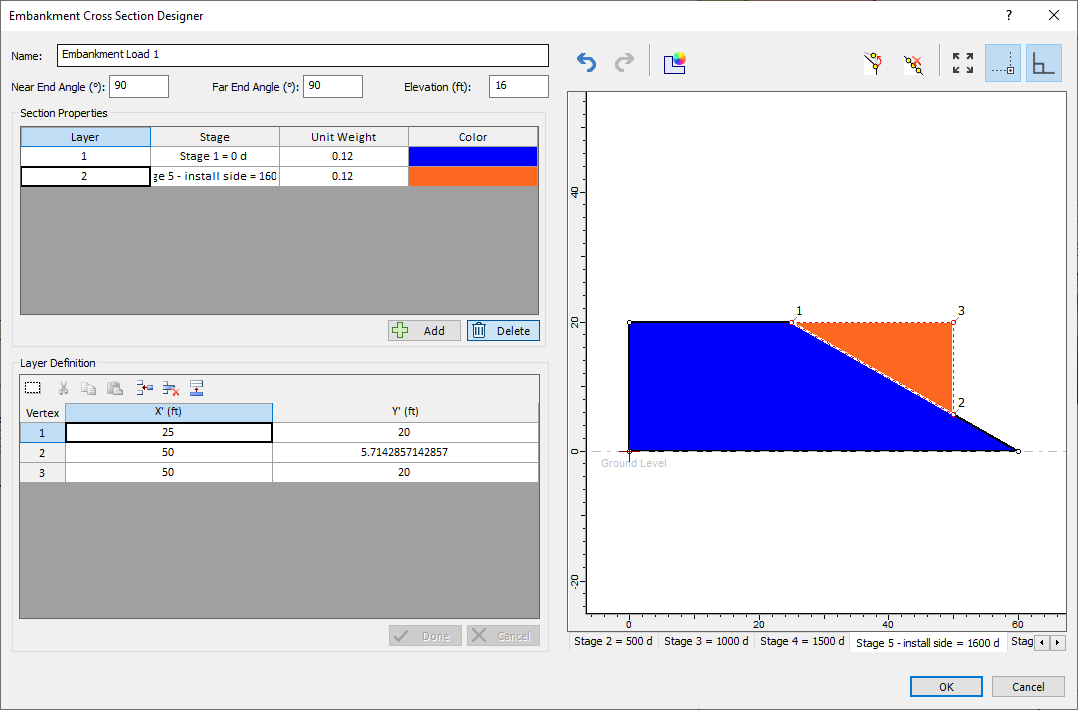Open the Stage dropdown for Layer 1
Image resolution: width=1078 pixels, height=710 pixels.
tap(214, 156)
